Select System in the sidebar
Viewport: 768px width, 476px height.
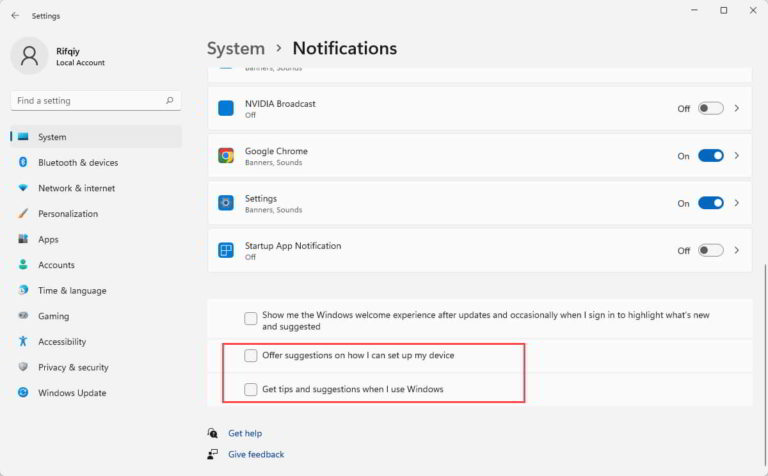(x=96, y=137)
